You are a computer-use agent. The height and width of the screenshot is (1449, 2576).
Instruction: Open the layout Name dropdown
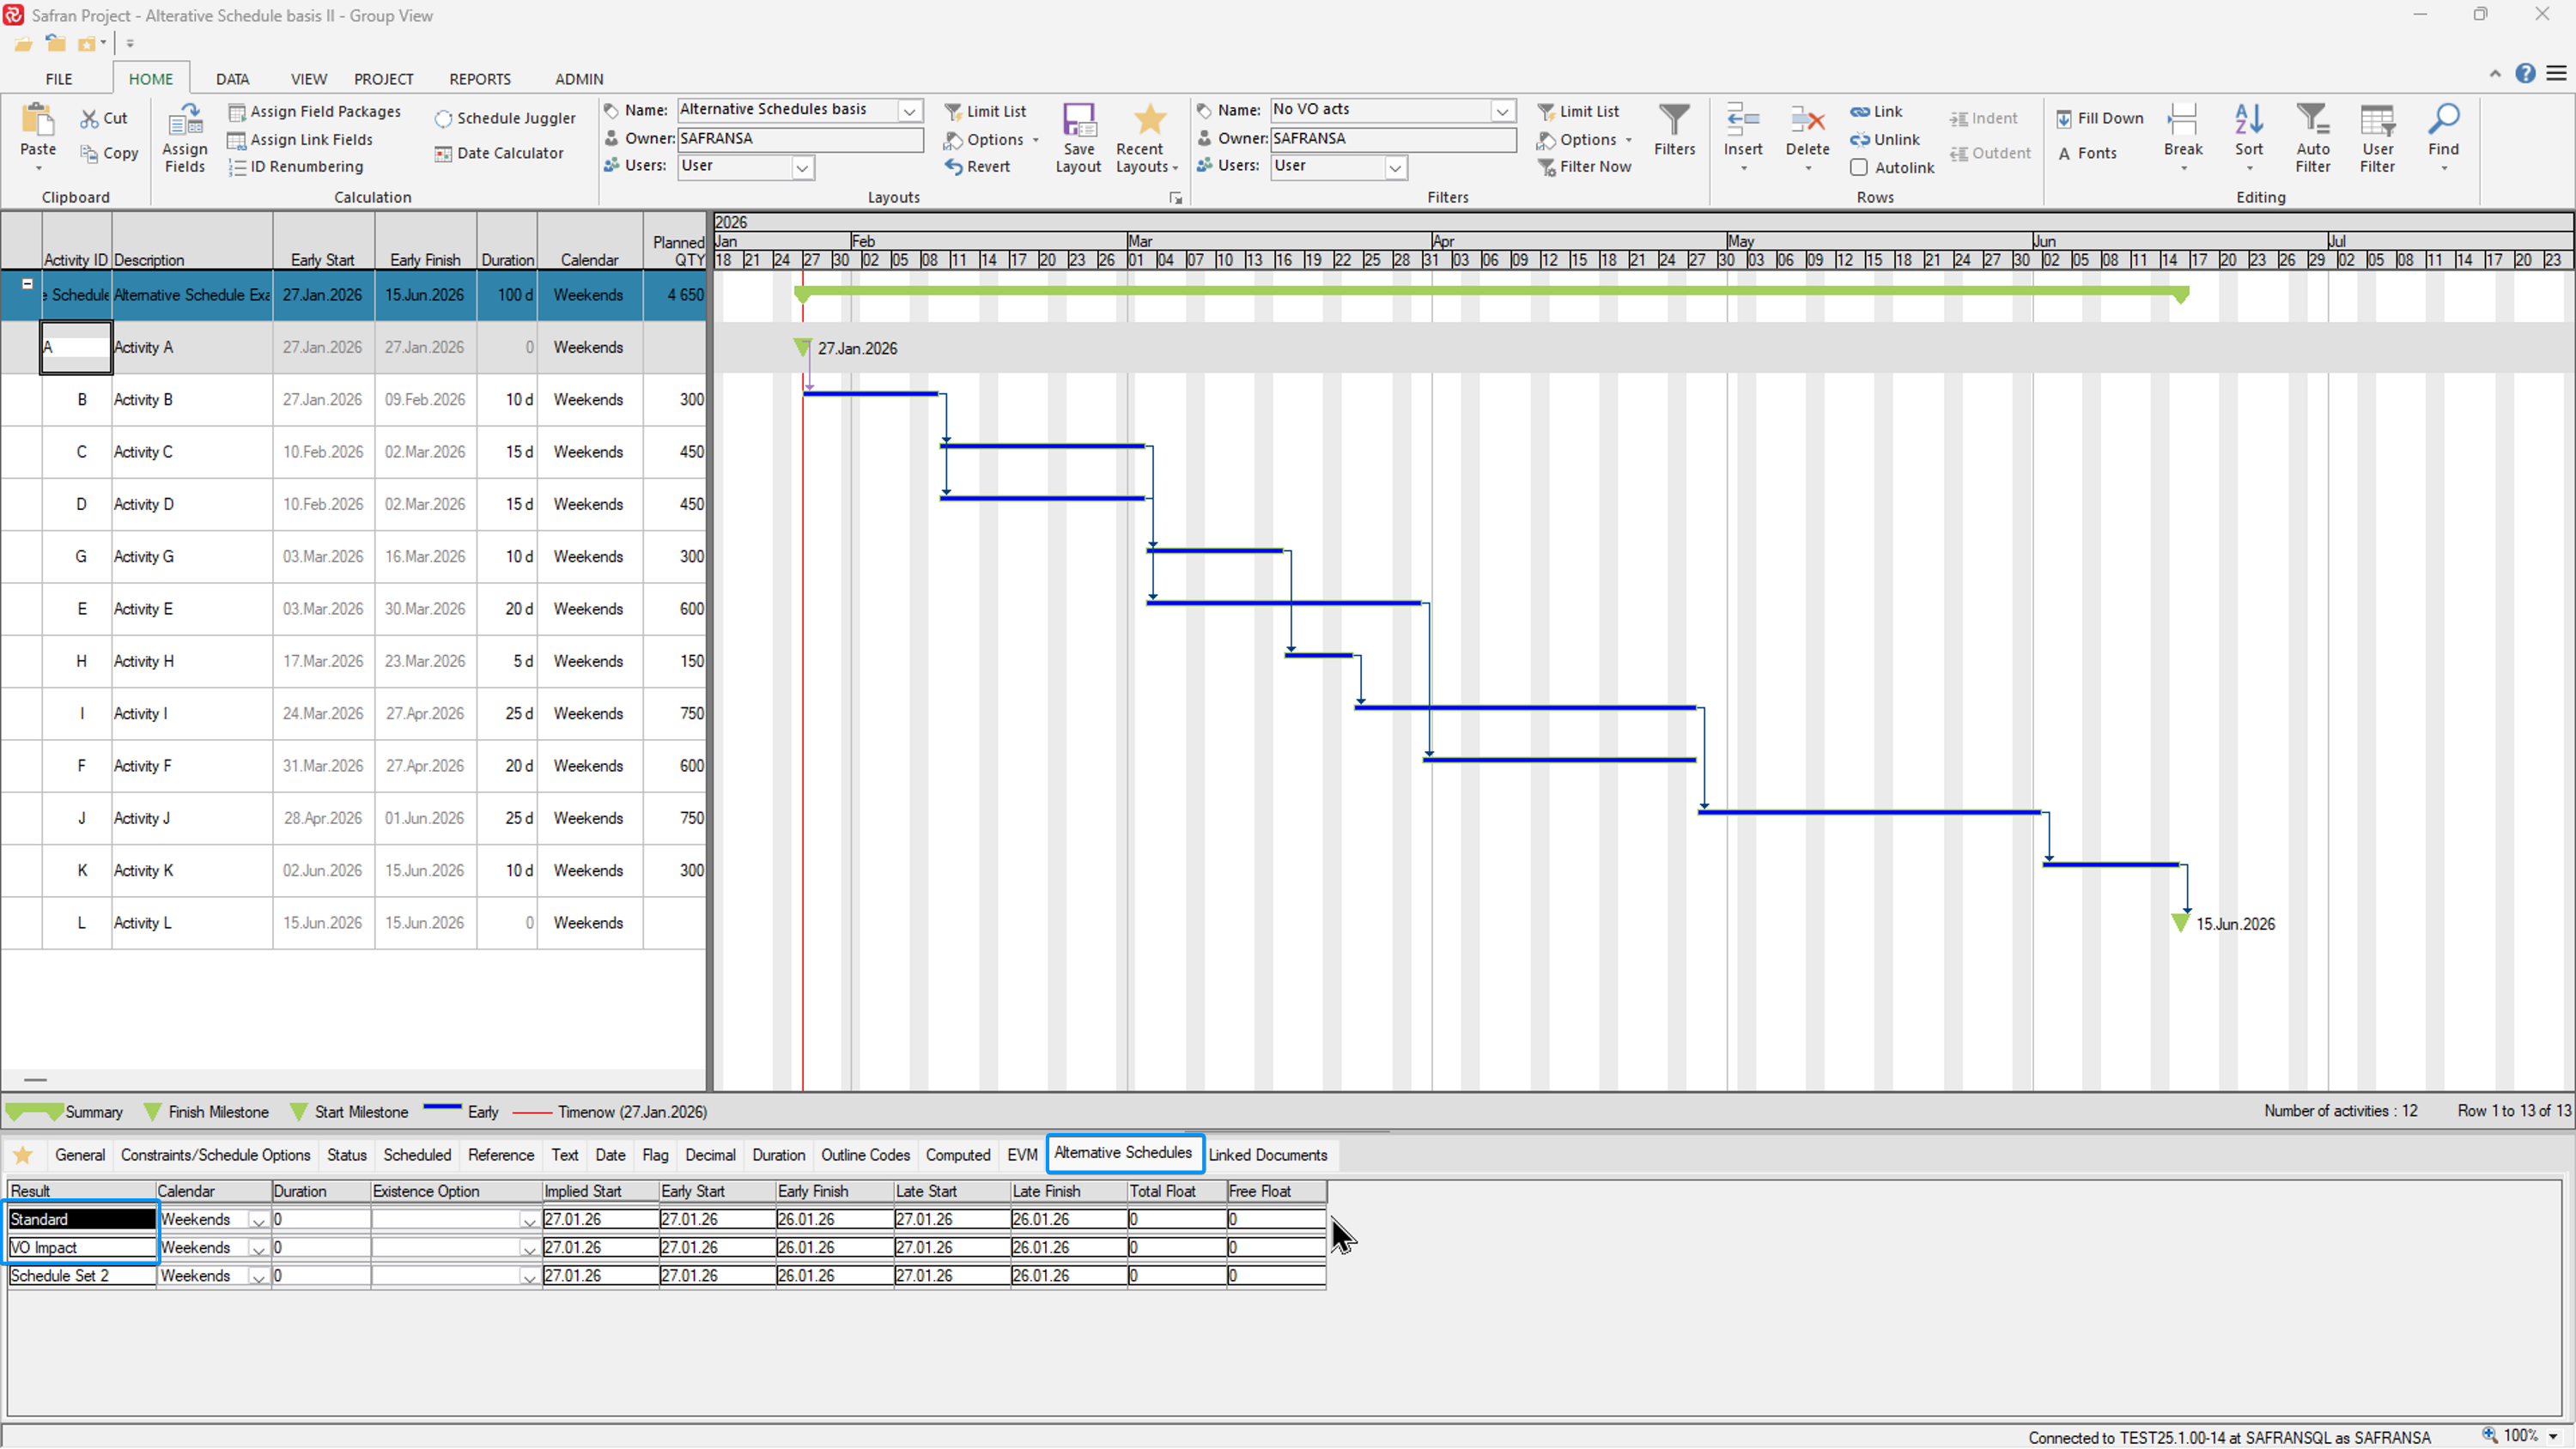[x=909, y=111]
